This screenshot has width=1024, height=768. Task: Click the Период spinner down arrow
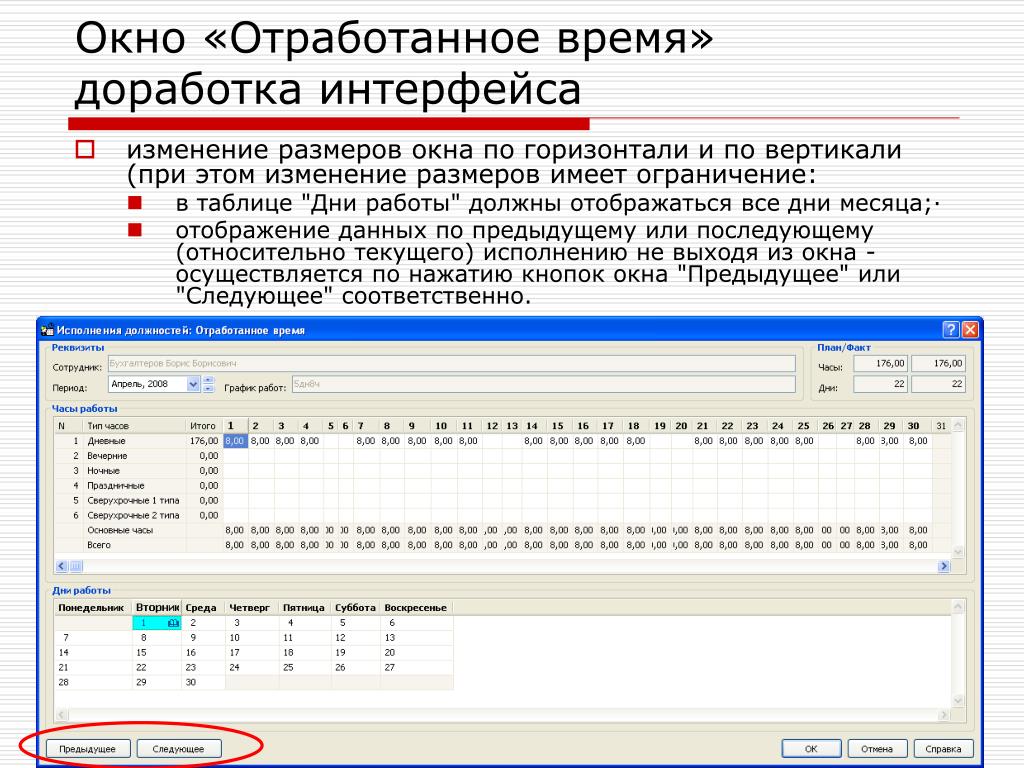tap(208, 389)
